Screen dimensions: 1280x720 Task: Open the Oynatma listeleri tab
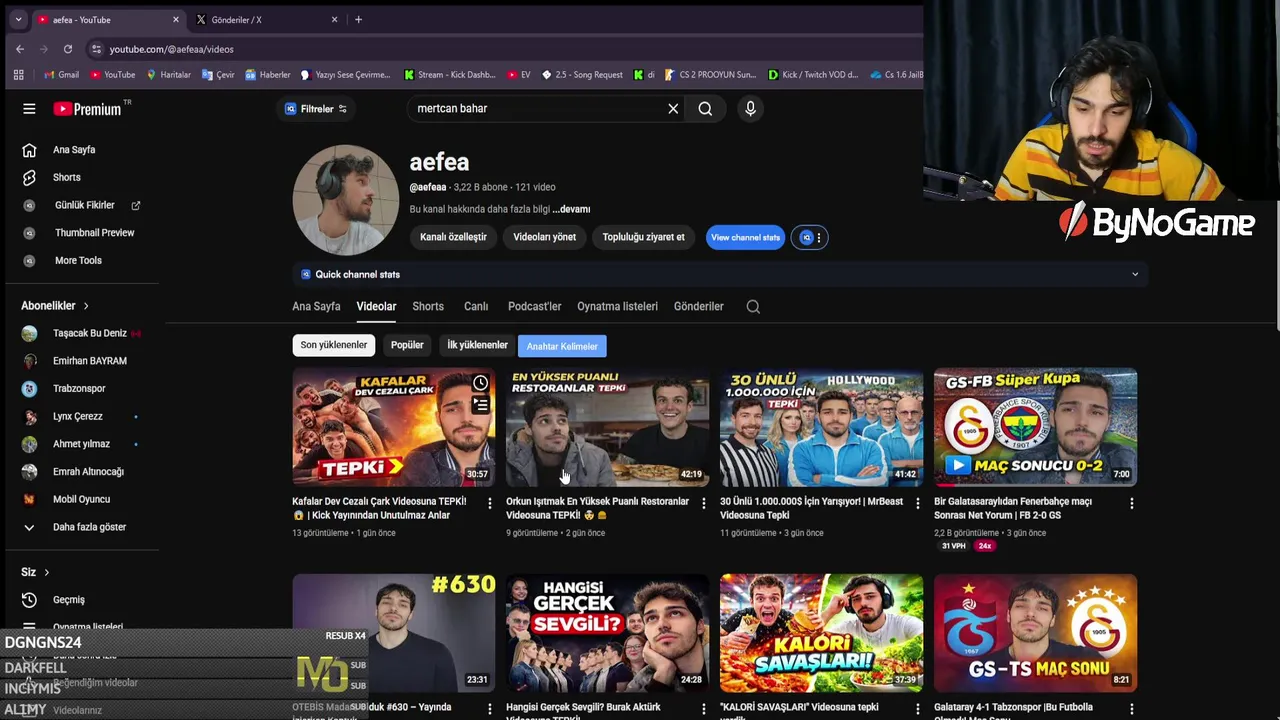[x=617, y=306]
